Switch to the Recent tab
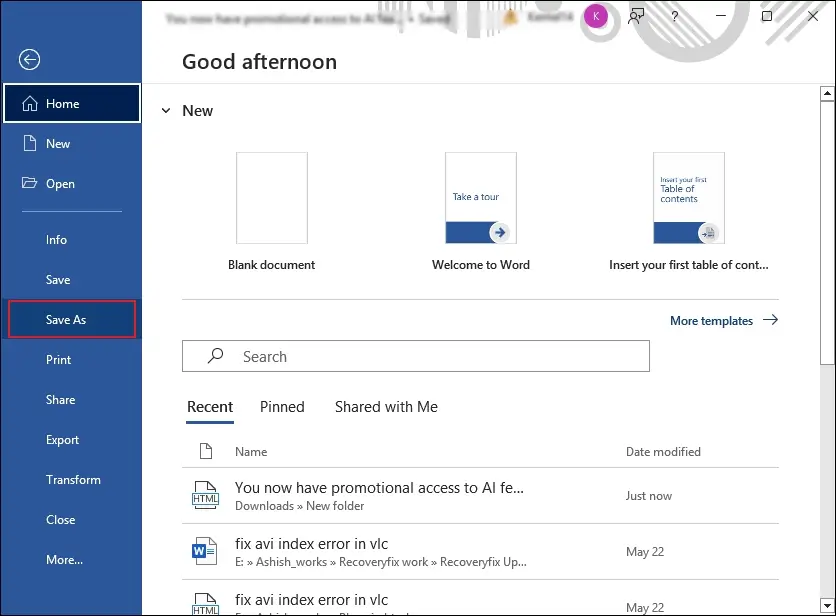 (x=210, y=407)
